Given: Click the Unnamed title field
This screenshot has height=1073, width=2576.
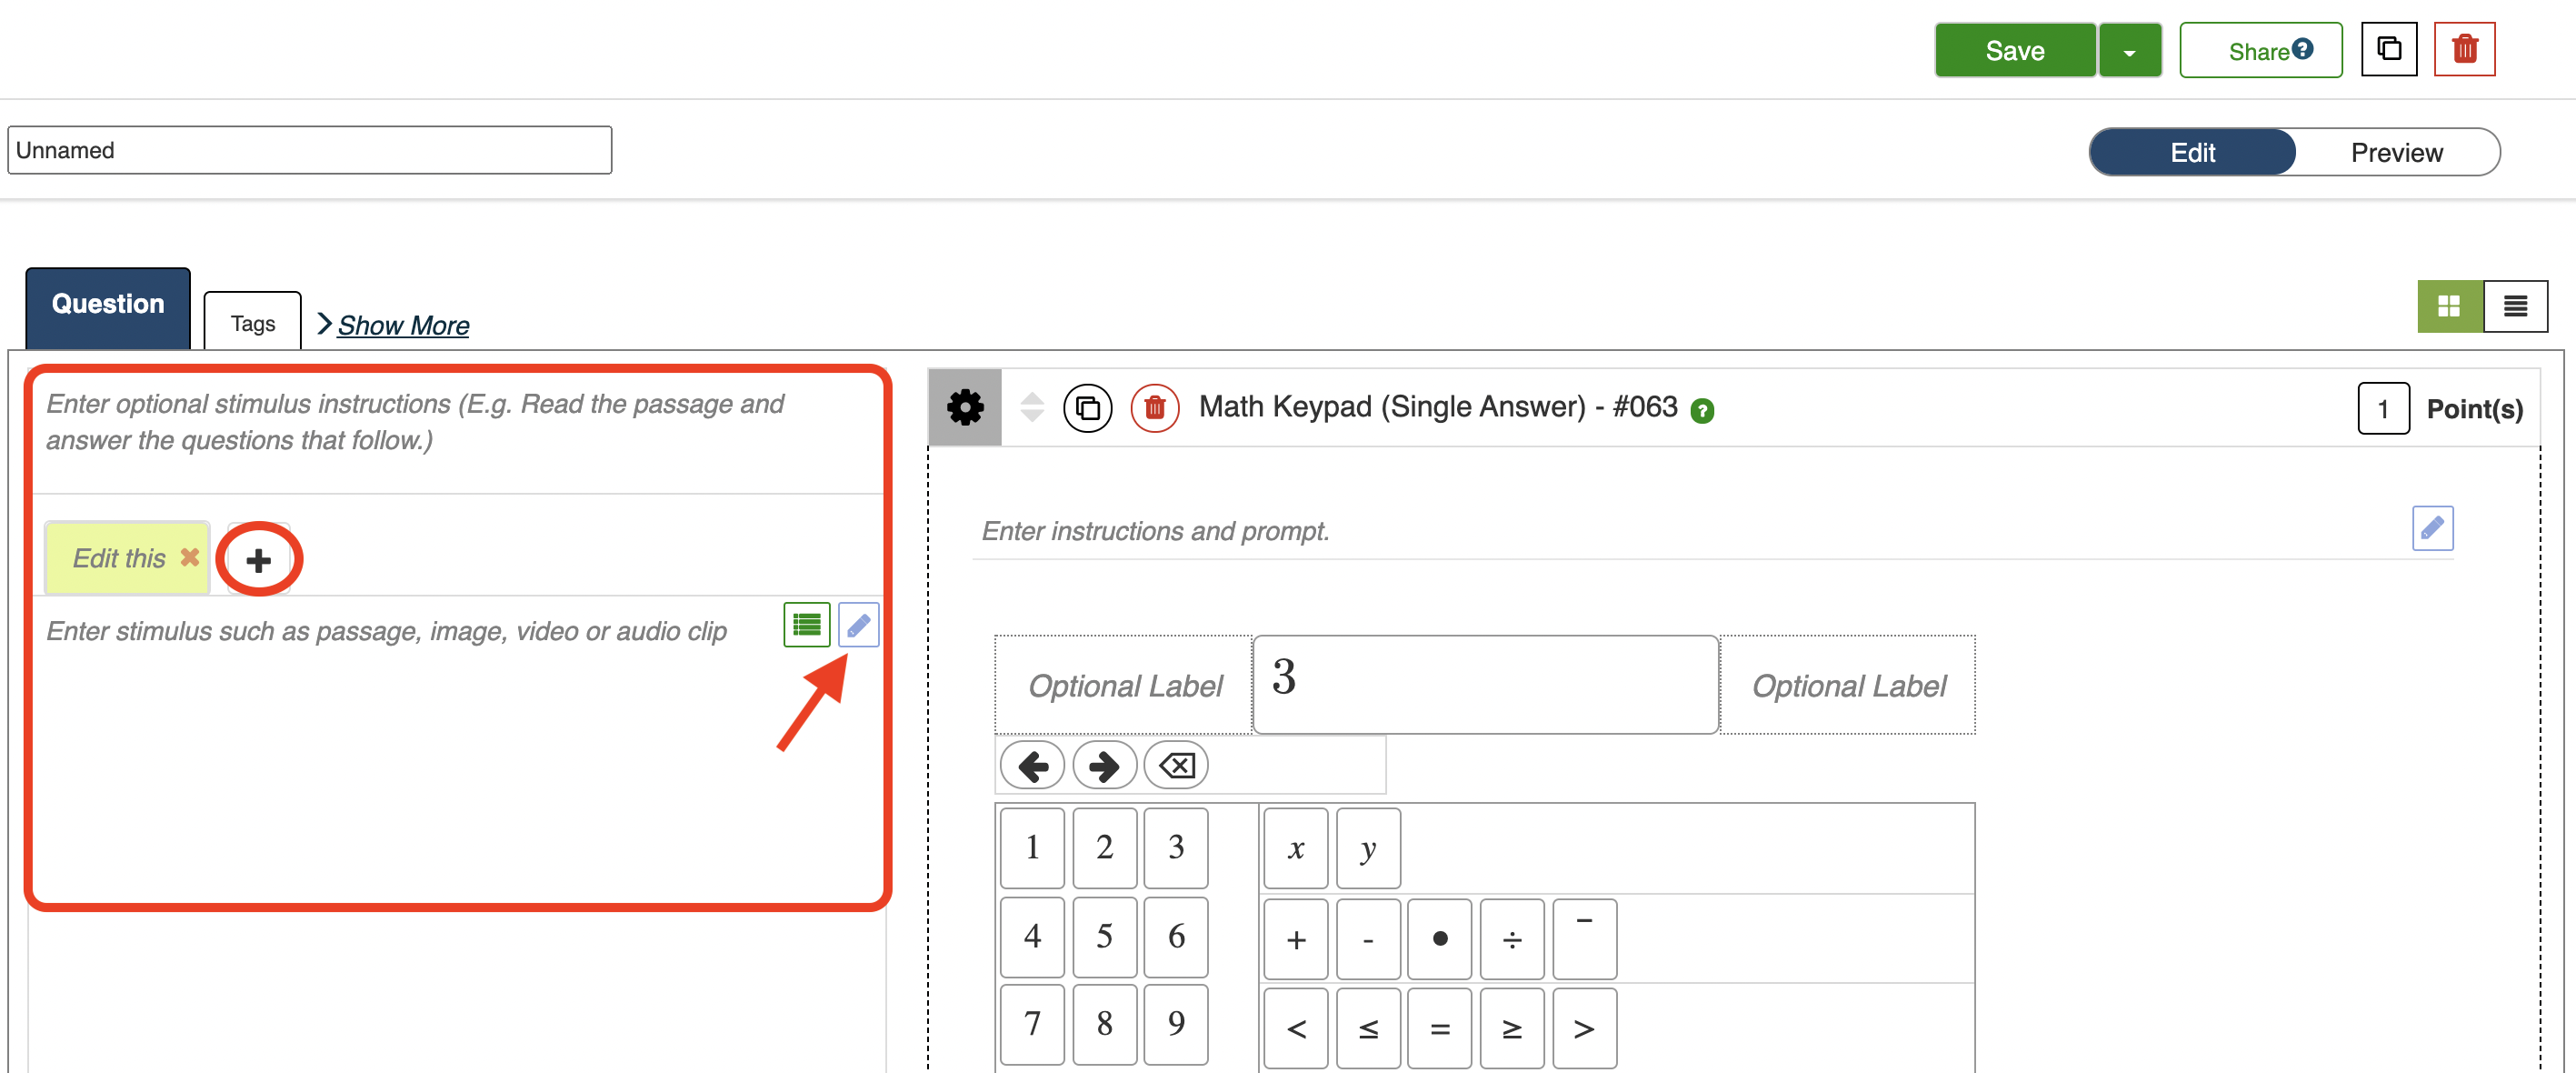Looking at the screenshot, I should click(x=309, y=150).
